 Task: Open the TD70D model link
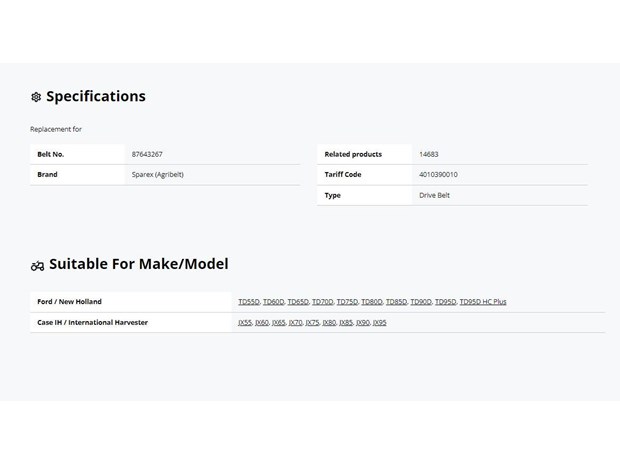[322, 302]
